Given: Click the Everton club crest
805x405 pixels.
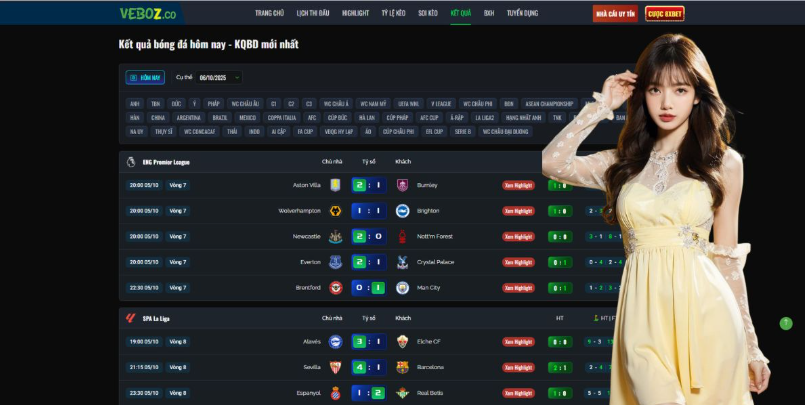Looking at the screenshot, I should (x=335, y=262).
